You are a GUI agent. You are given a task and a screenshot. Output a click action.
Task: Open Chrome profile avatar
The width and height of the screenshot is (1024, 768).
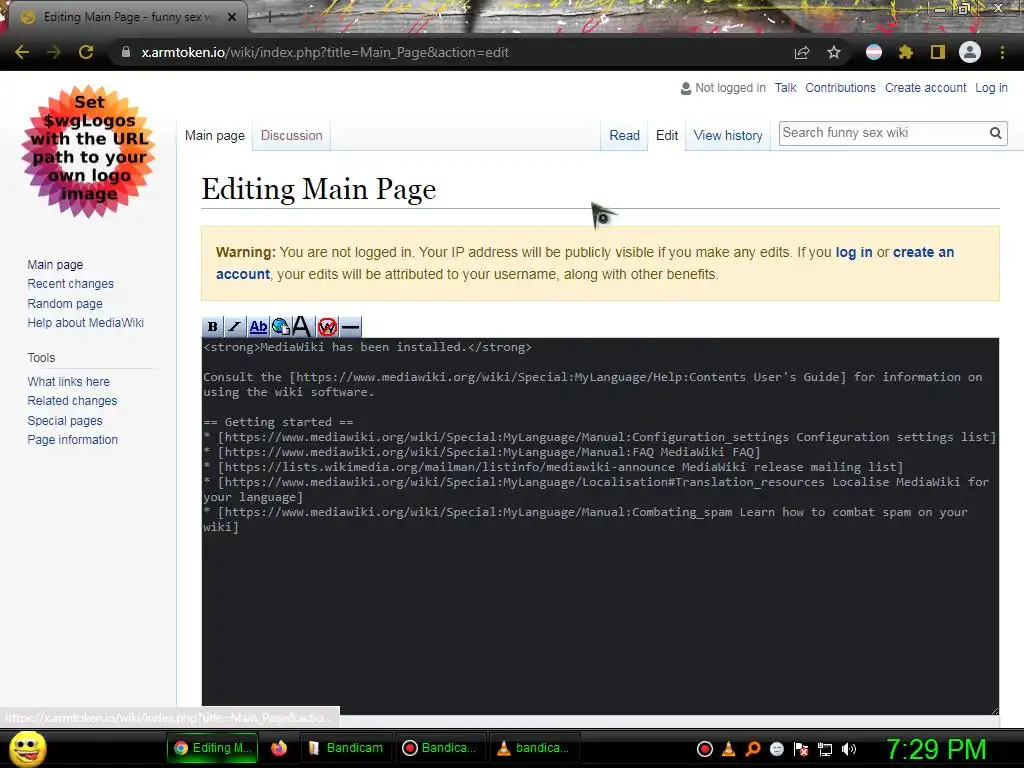(x=970, y=52)
